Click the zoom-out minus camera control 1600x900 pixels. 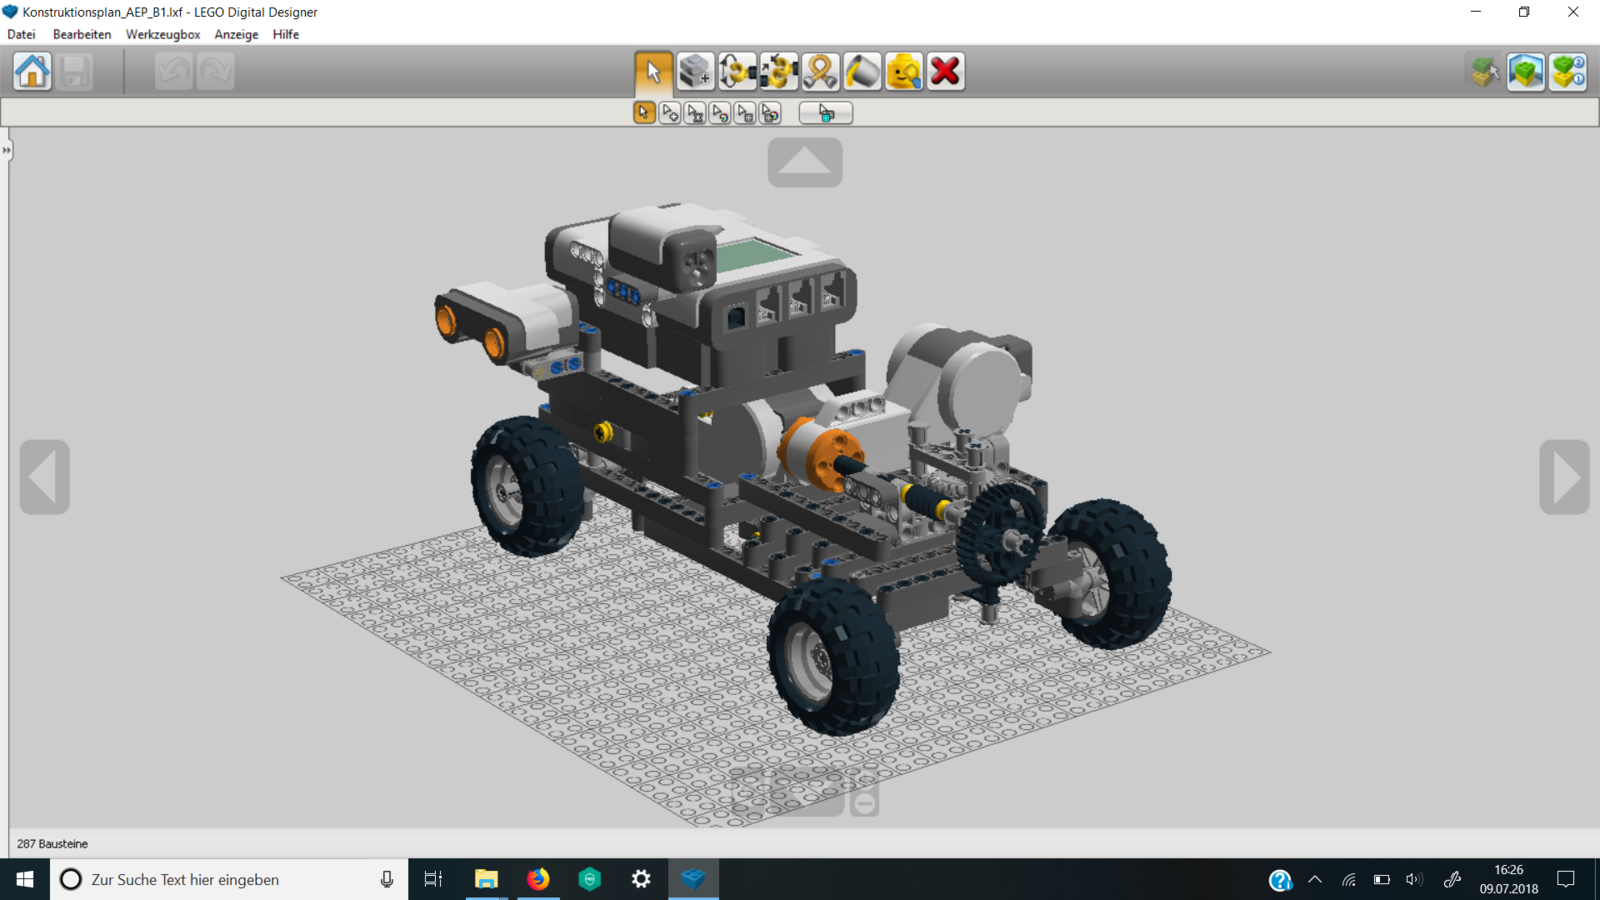[865, 802]
